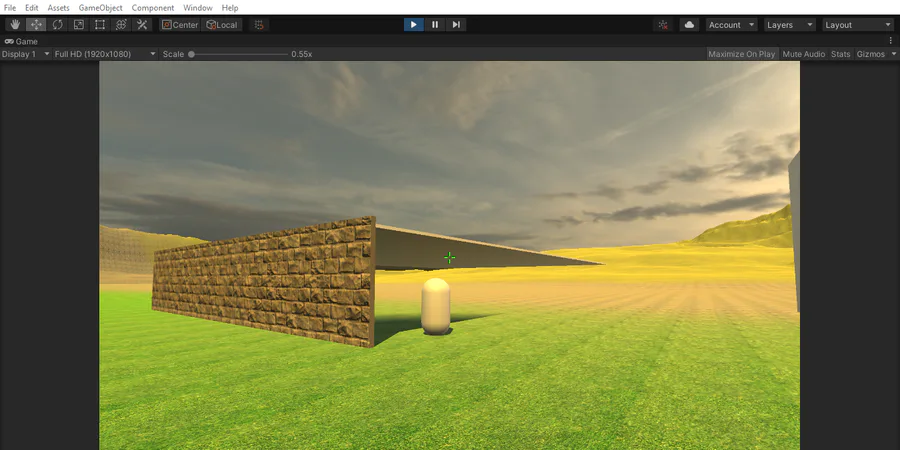900x450 pixels.
Task: Toggle Mute Audio
Action: coord(804,54)
